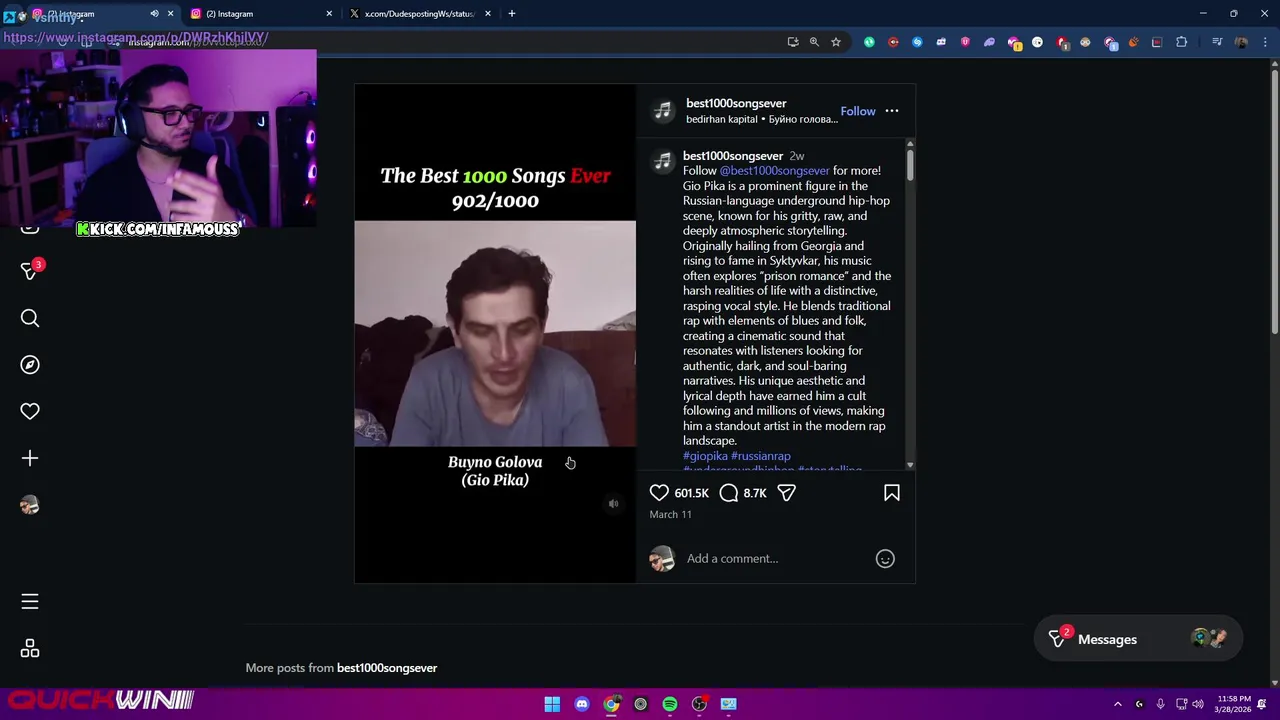The width and height of the screenshot is (1280, 720).
Task: Open best1000songsever link under More posts
Action: point(387,668)
